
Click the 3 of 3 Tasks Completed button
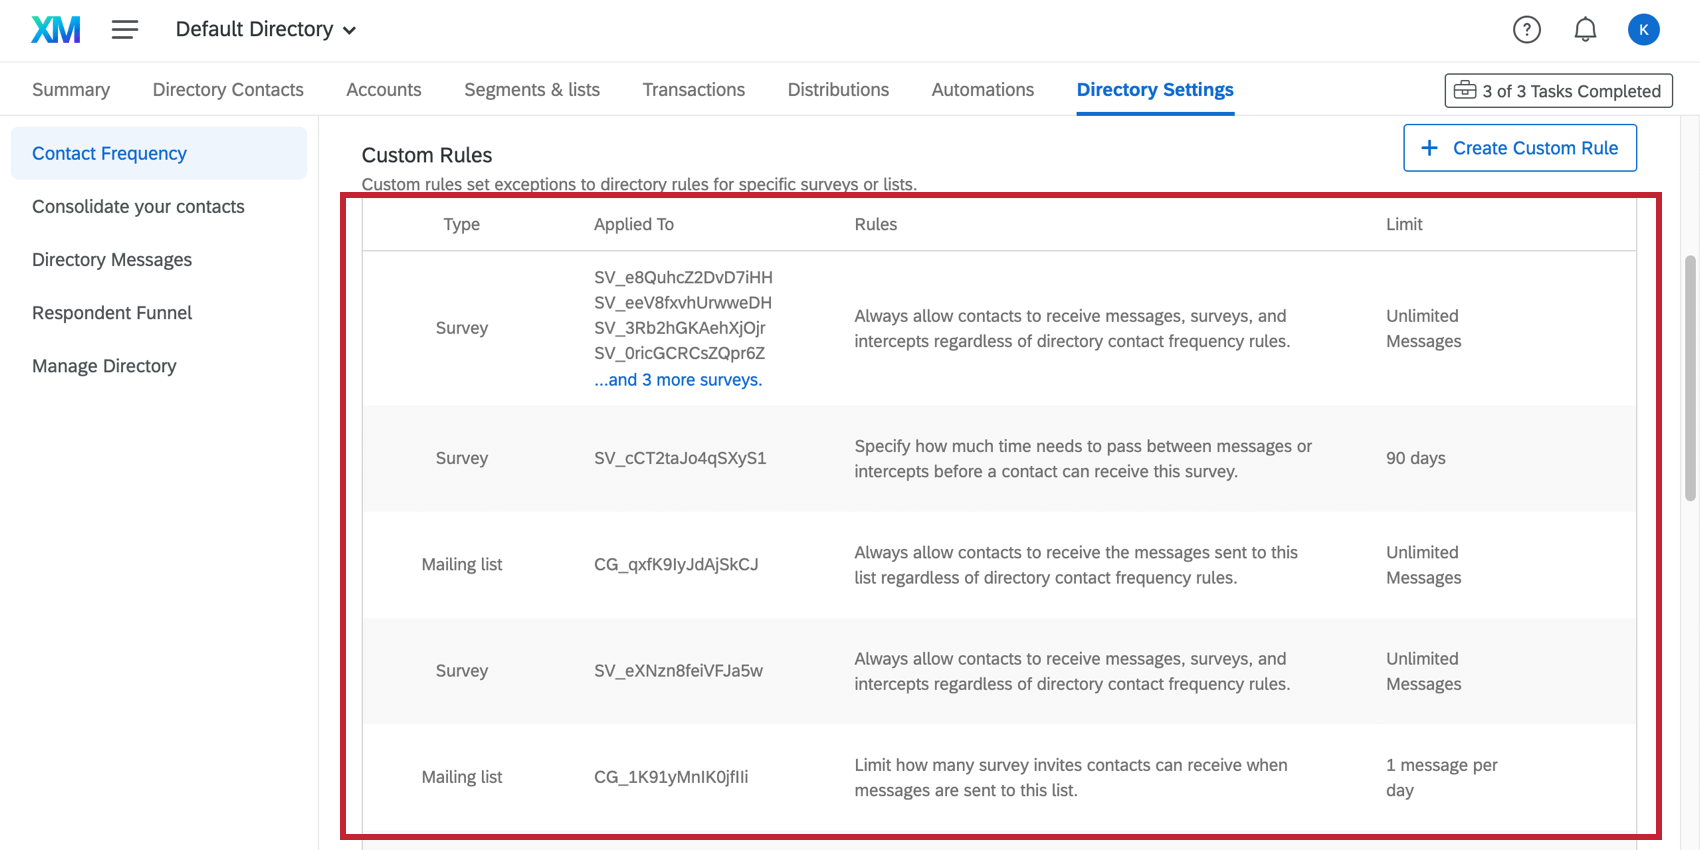tap(1559, 91)
